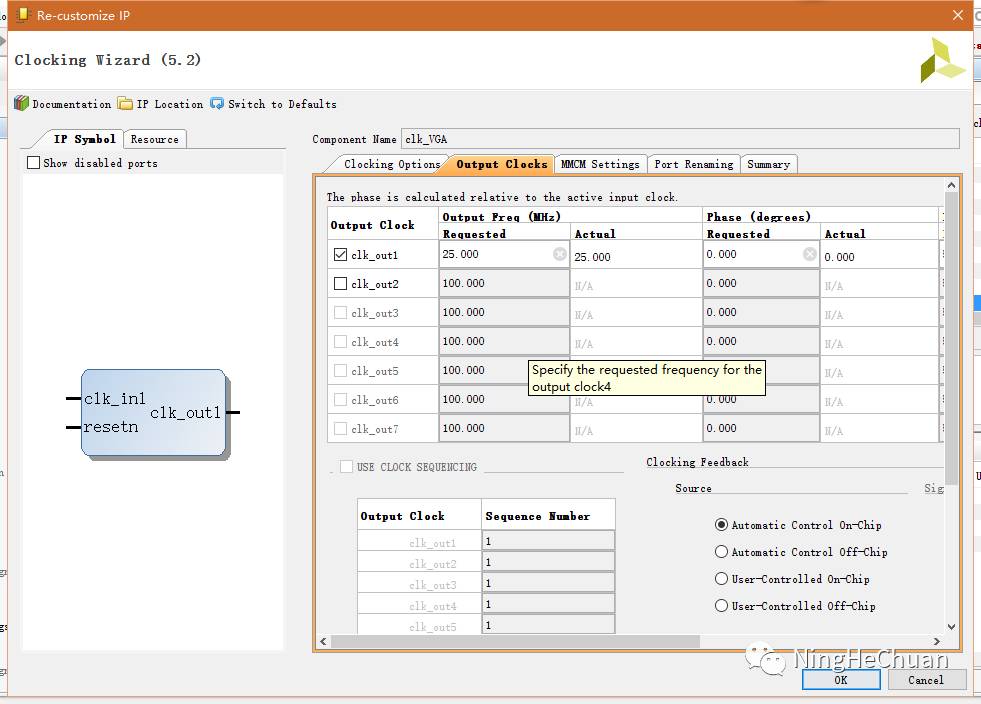
Task: Click the Switch to Defaults icon
Action: click(x=217, y=104)
